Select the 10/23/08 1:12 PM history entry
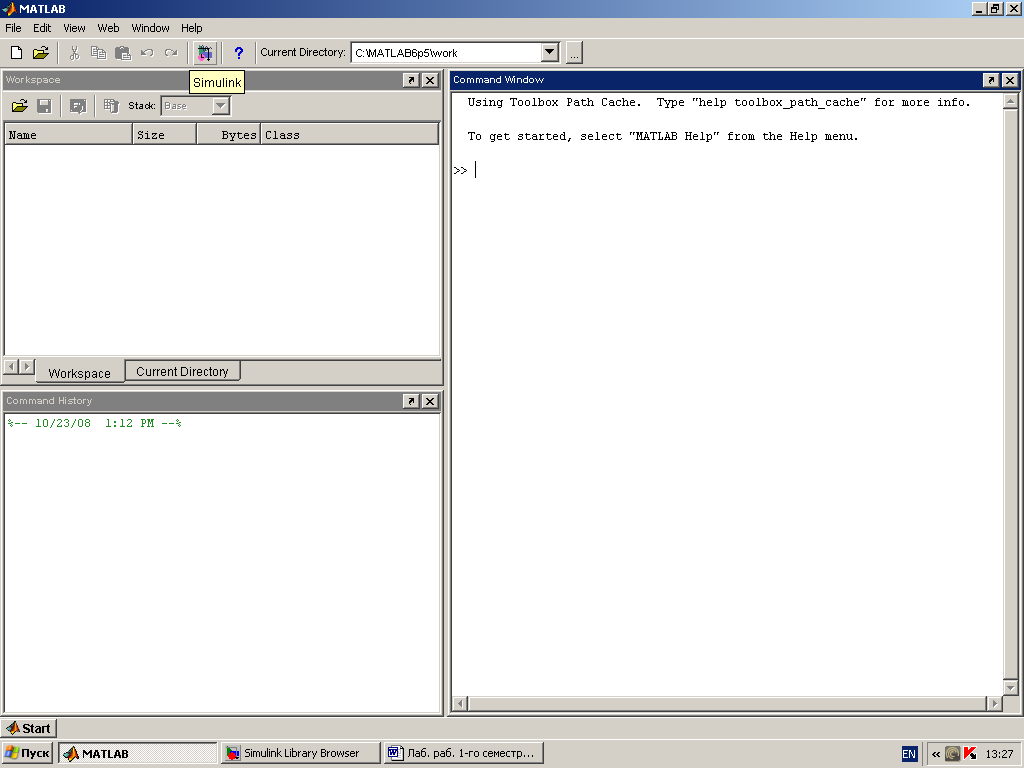1024x768 pixels. [95, 423]
